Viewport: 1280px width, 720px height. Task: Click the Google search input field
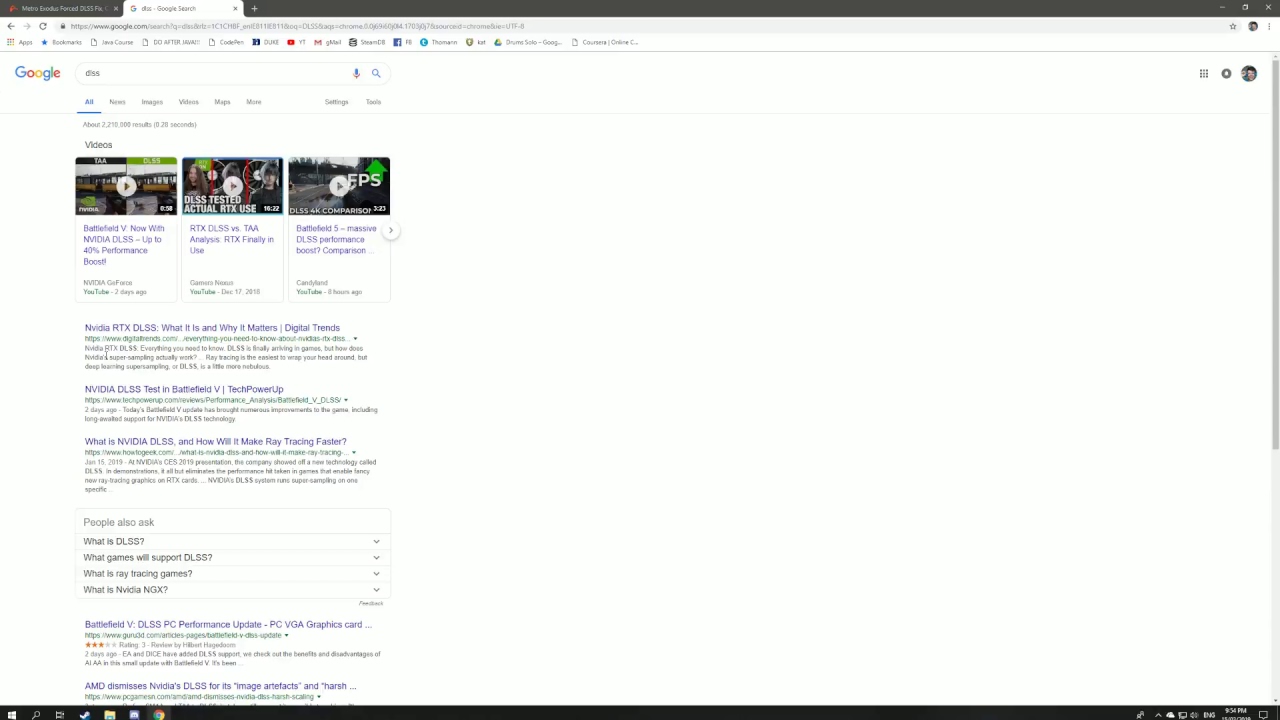(x=215, y=73)
